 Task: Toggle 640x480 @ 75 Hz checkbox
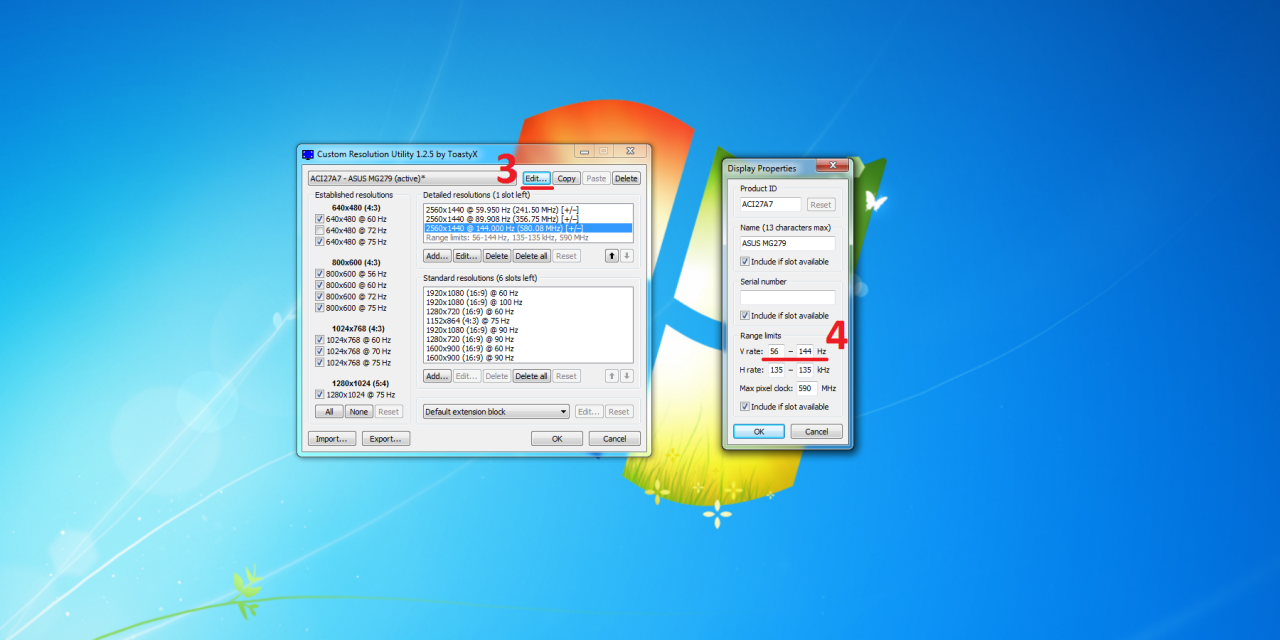click(320, 241)
